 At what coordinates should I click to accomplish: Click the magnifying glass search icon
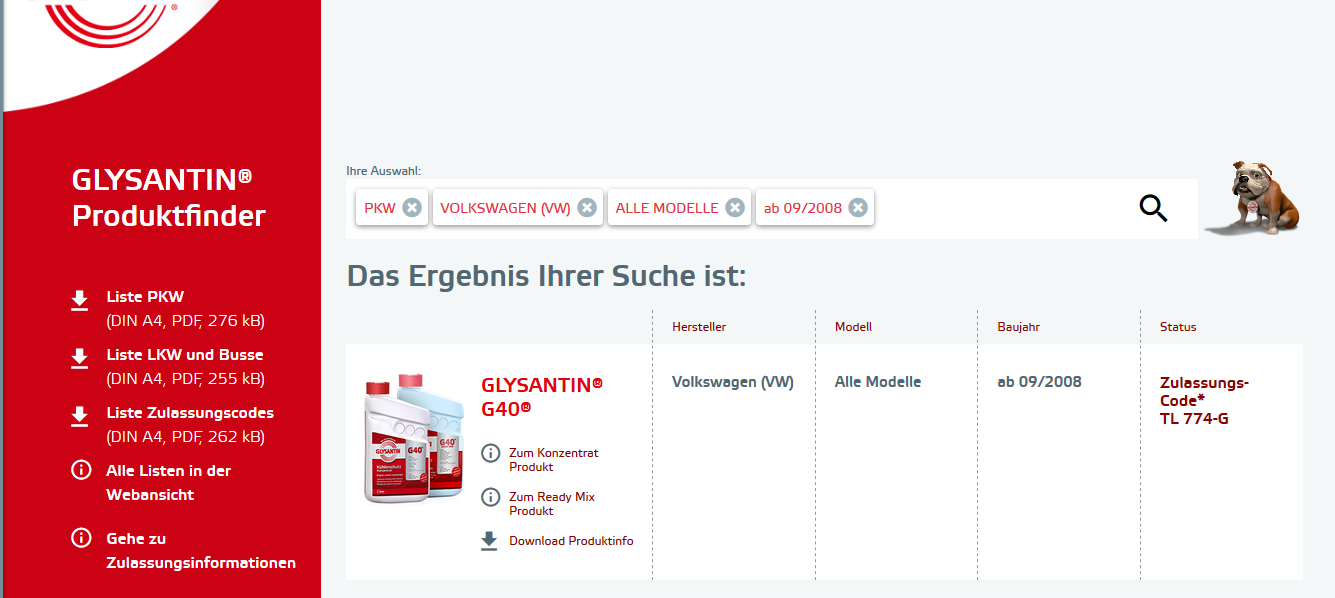tap(1153, 208)
